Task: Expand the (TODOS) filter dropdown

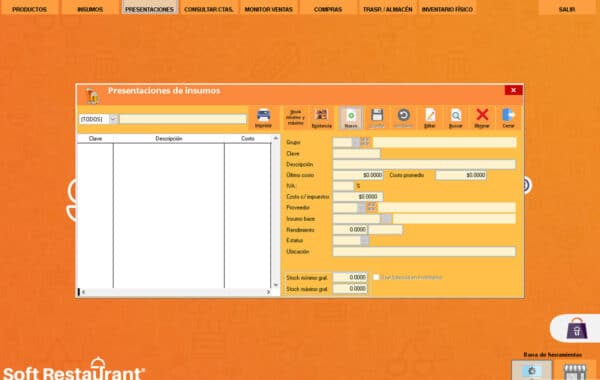Action: coord(113,119)
